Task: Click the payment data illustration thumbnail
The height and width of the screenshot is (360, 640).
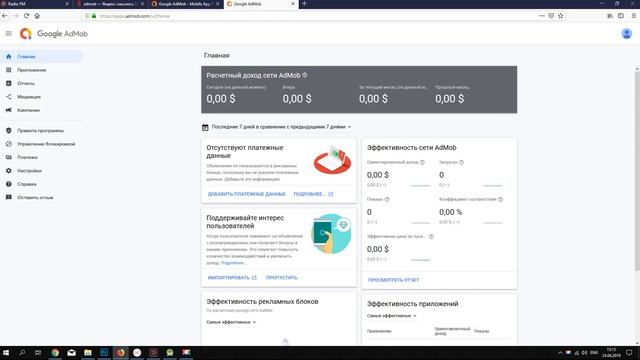Action: coord(332,160)
